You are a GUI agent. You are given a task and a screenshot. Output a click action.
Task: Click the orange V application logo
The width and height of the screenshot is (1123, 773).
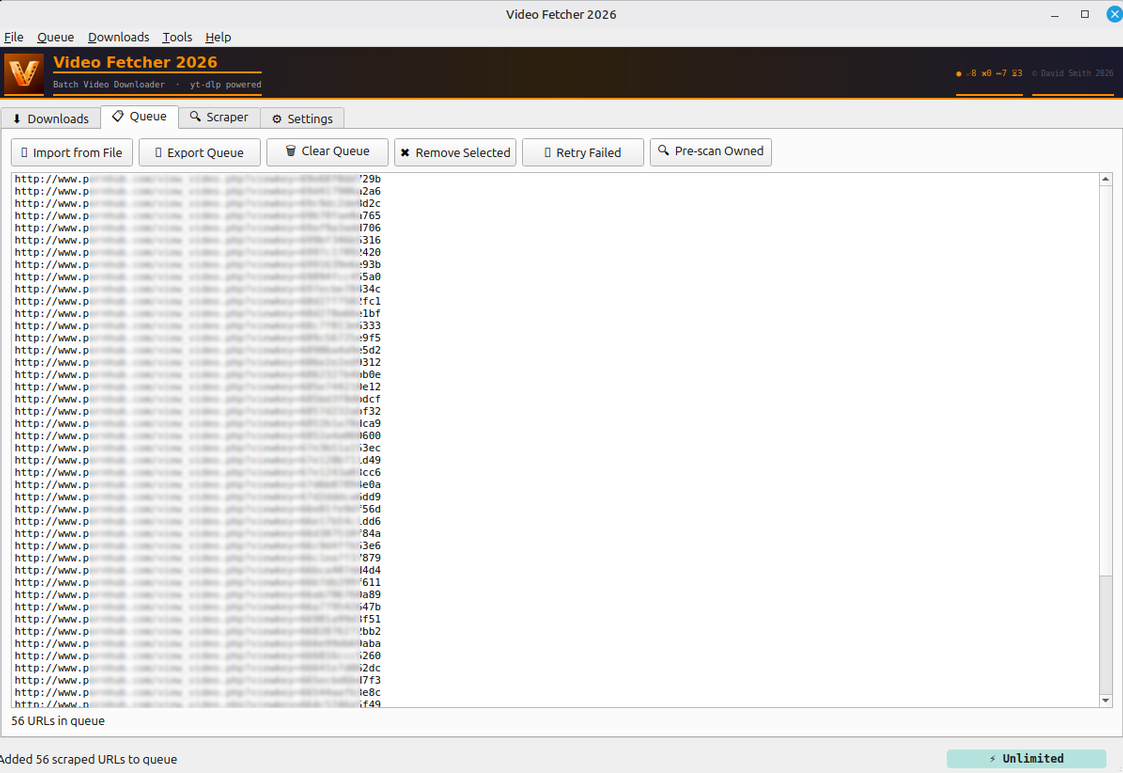coord(24,73)
